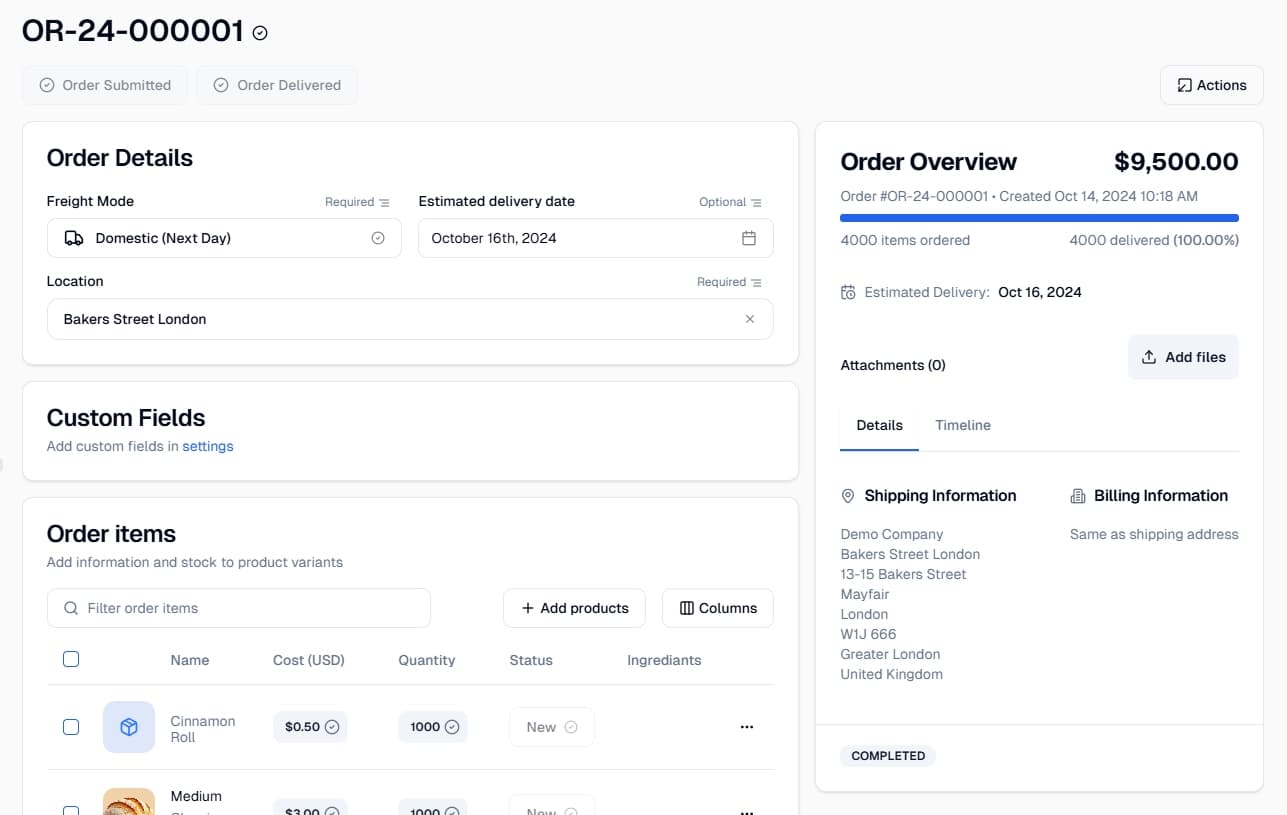
Task: Open the calendar icon in Estimated delivery date
Action: tap(748, 238)
